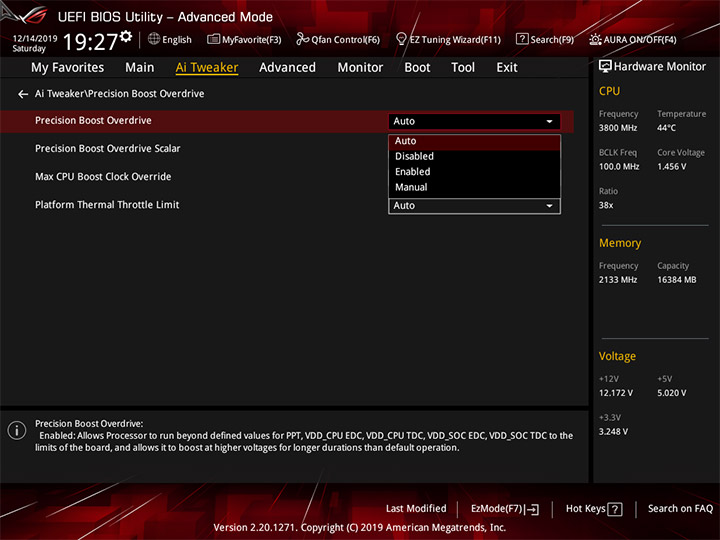Click Search(F9) label
Image resolution: width=720 pixels, height=540 pixels.
[552, 40]
